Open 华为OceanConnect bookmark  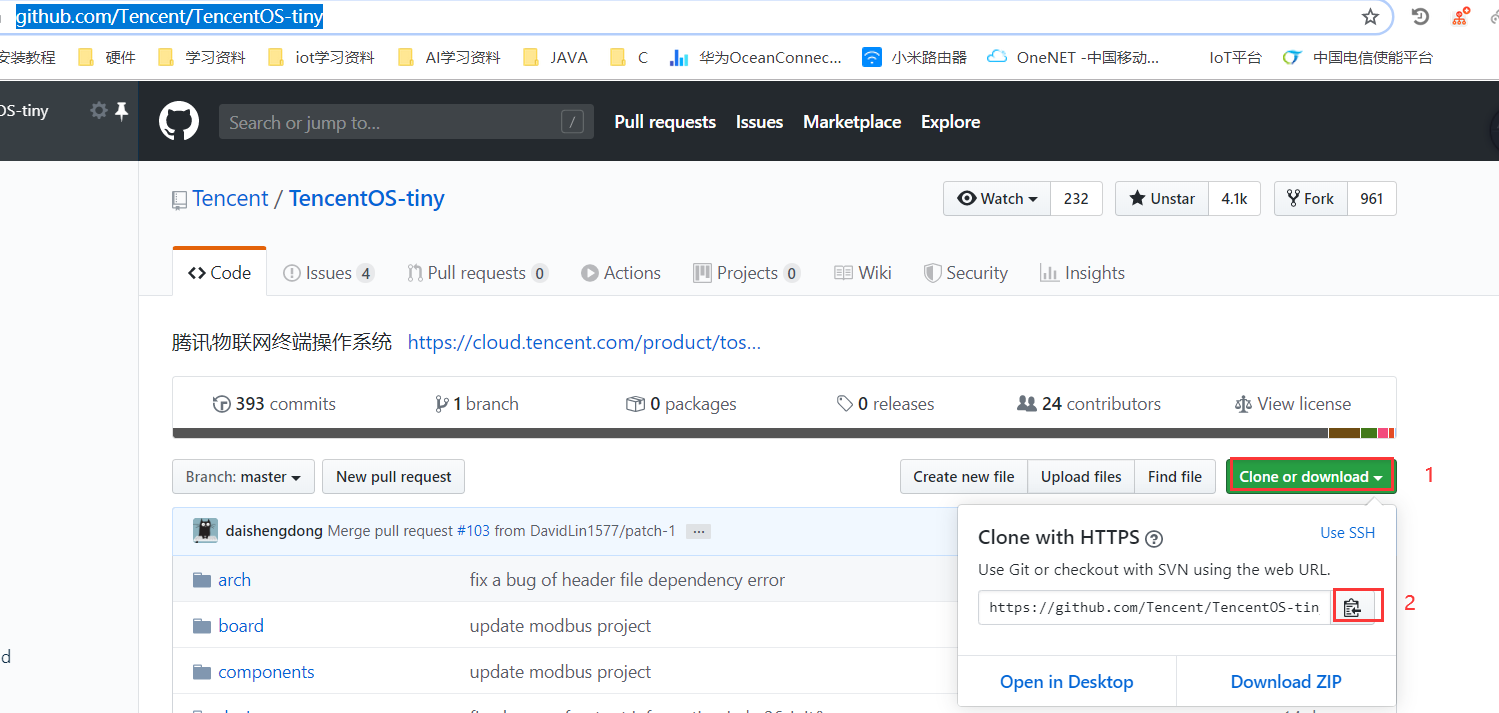(x=756, y=57)
